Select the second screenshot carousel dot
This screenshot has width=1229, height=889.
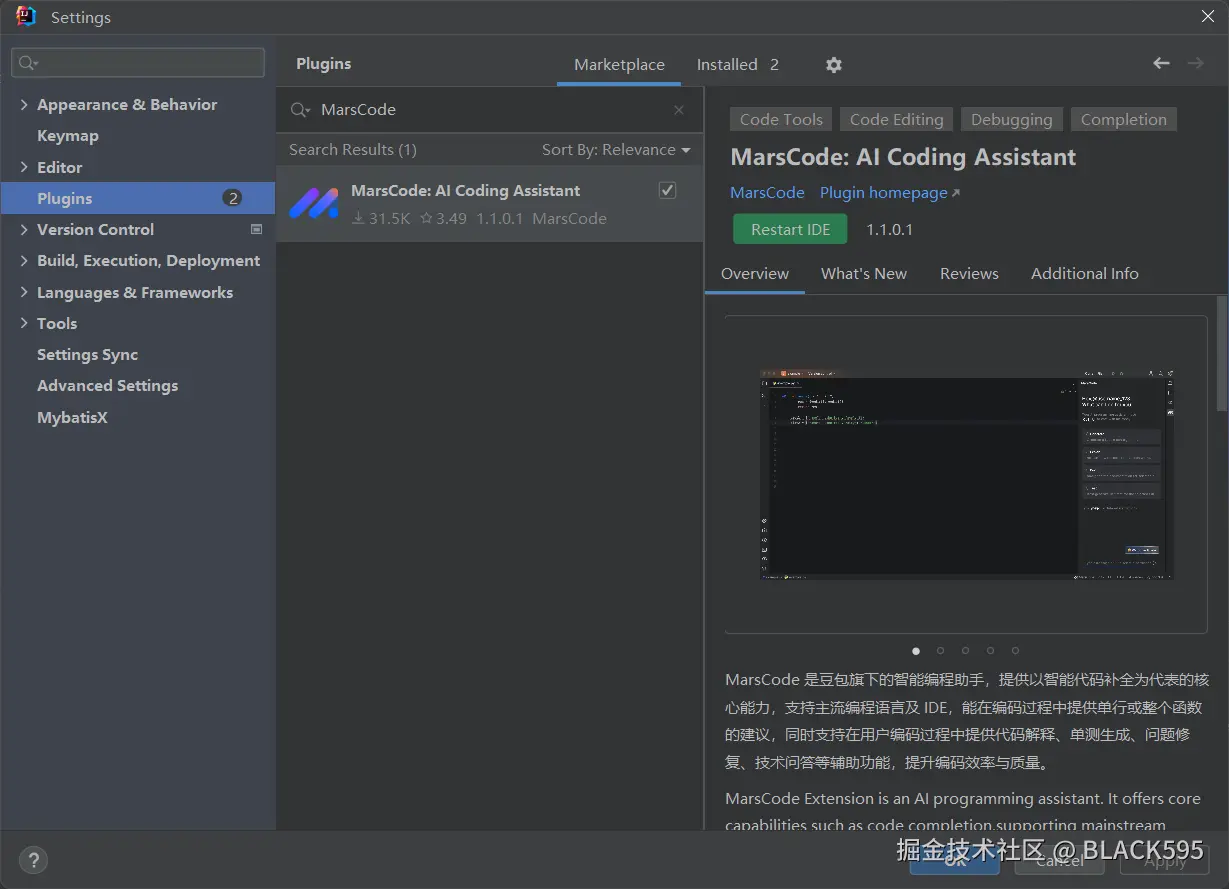coord(941,651)
